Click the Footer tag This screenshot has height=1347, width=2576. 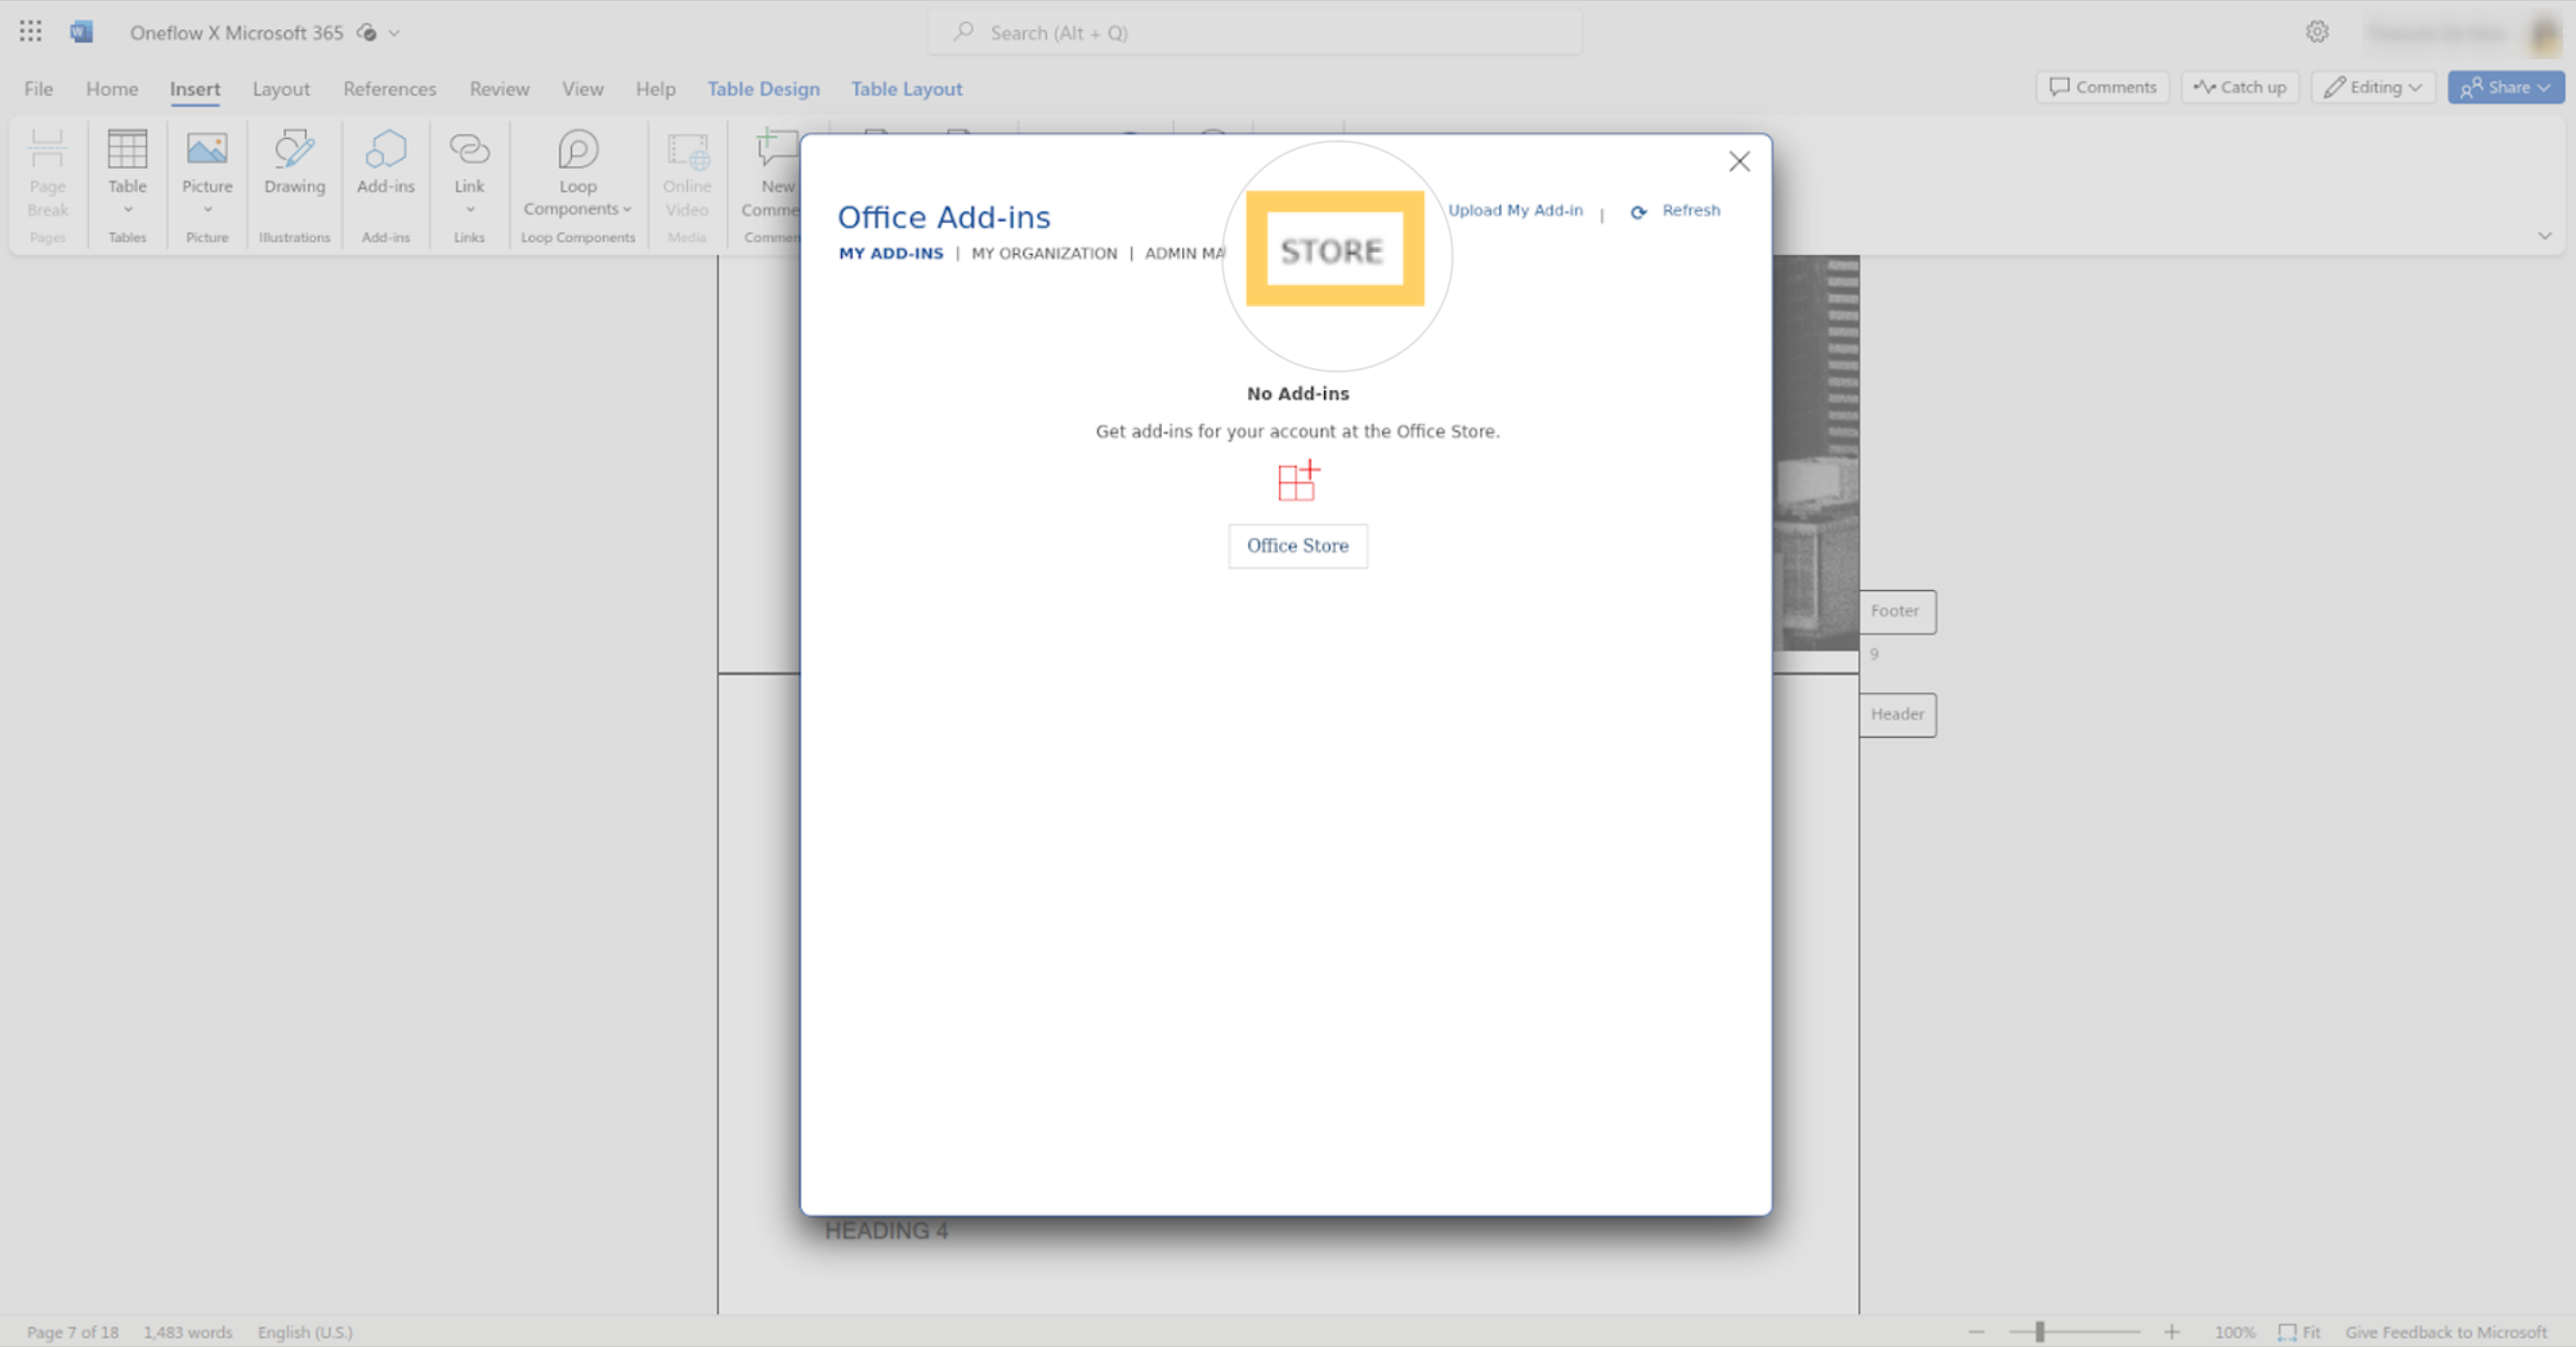click(x=1897, y=611)
